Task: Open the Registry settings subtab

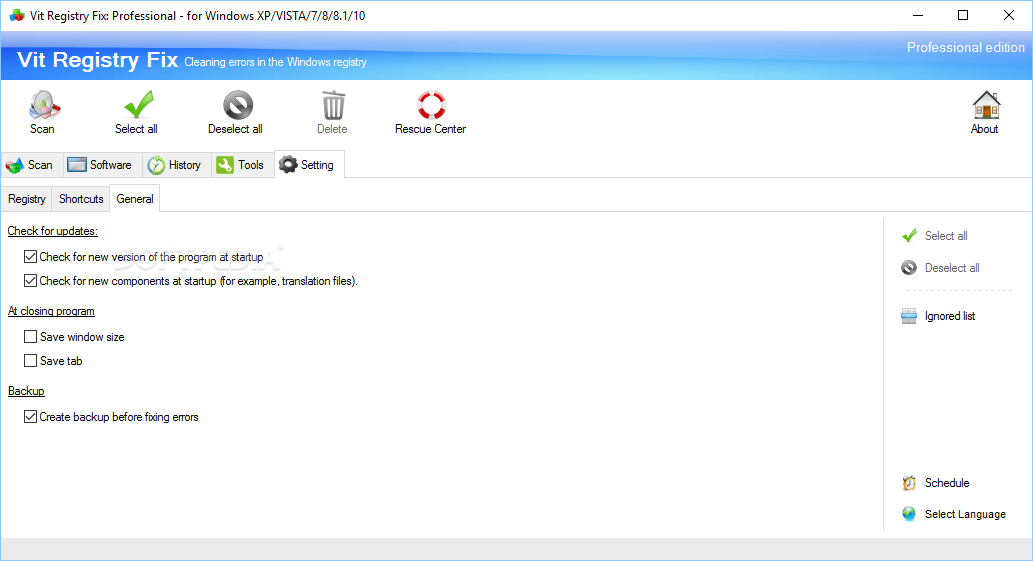Action: coord(27,199)
